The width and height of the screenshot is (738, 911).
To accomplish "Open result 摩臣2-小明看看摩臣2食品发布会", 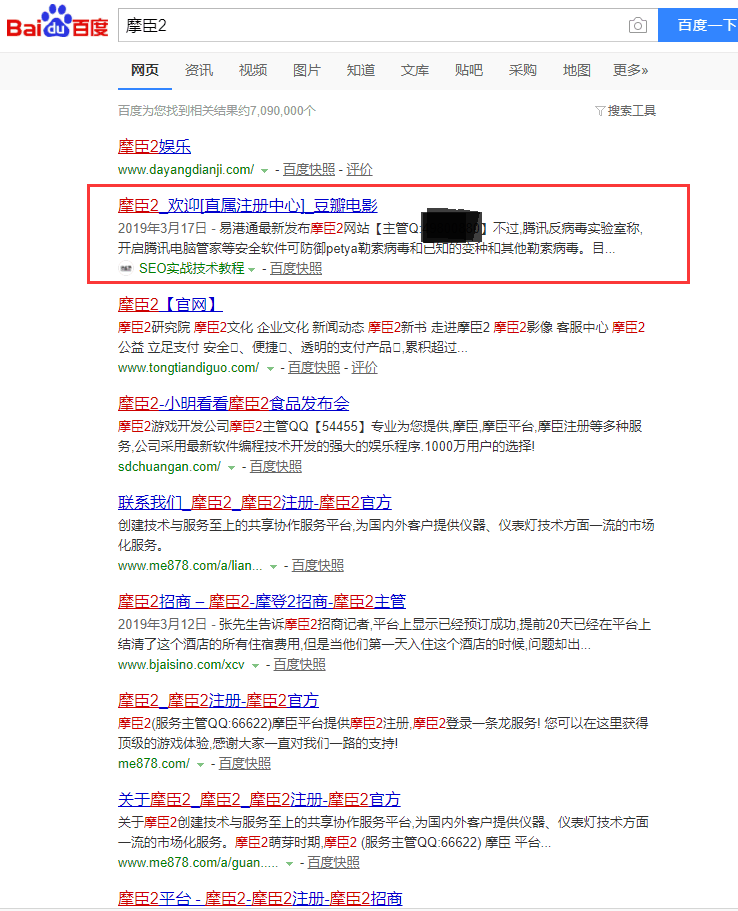I will [x=234, y=404].
